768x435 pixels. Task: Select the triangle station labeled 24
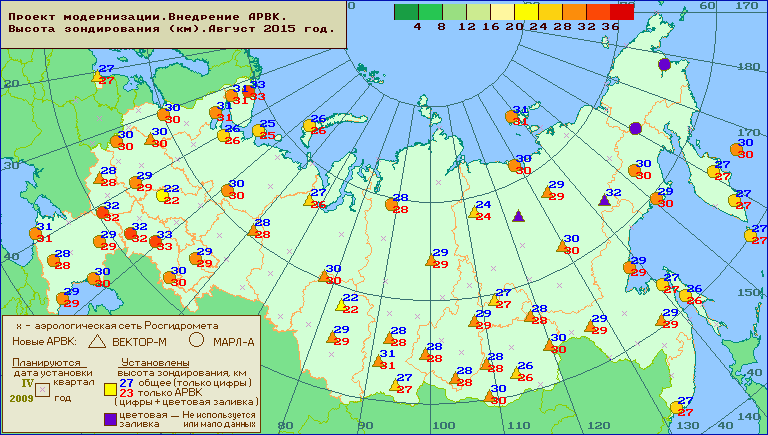pyautogui.click(x=474, y=212)
